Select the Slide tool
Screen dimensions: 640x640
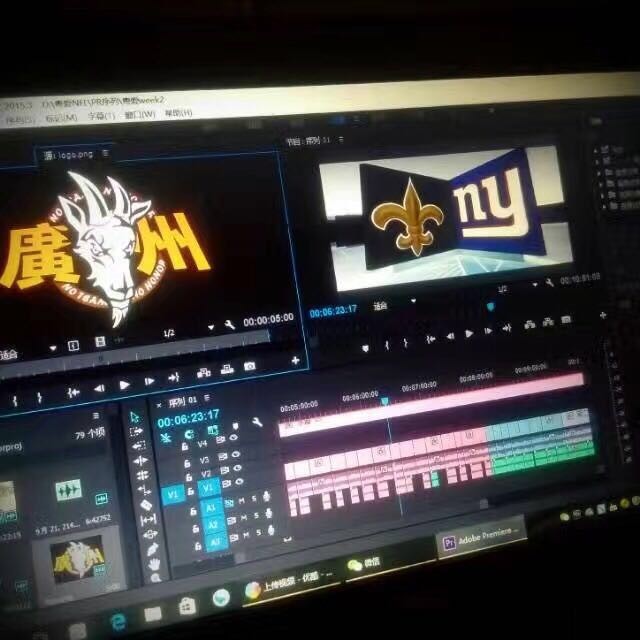150,534
